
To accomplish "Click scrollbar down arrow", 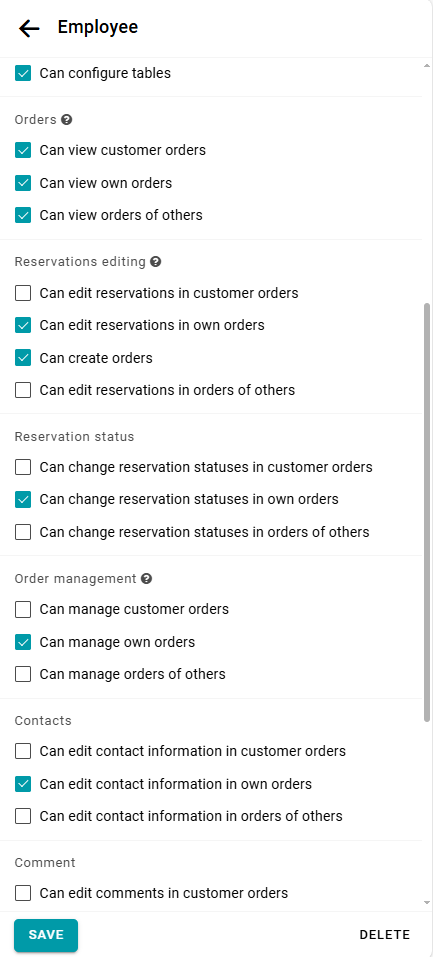I will click(x=427, y=902).
